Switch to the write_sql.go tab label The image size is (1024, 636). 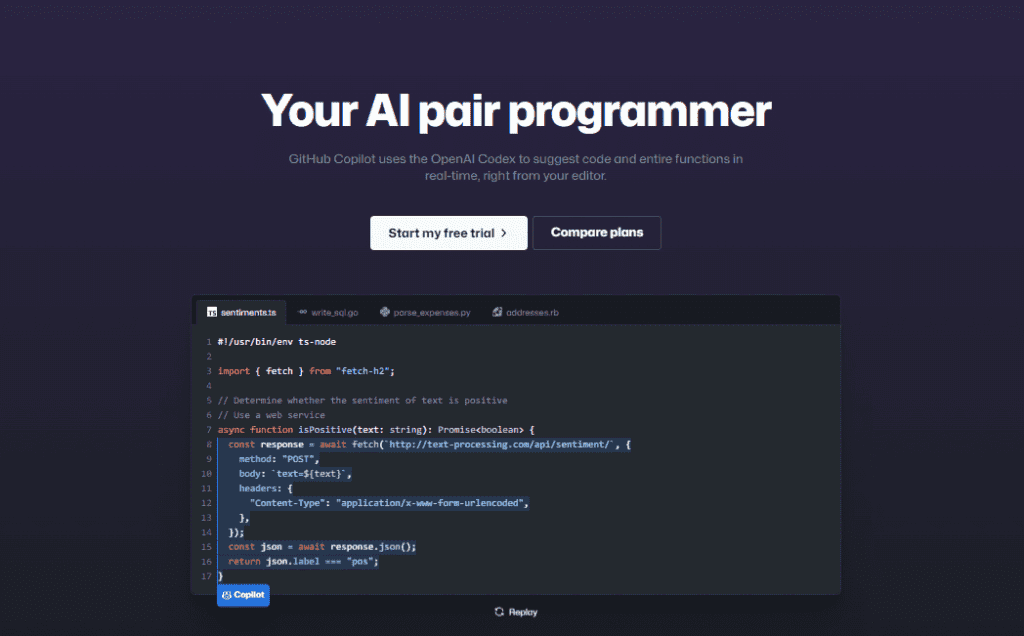pos(334,312)
